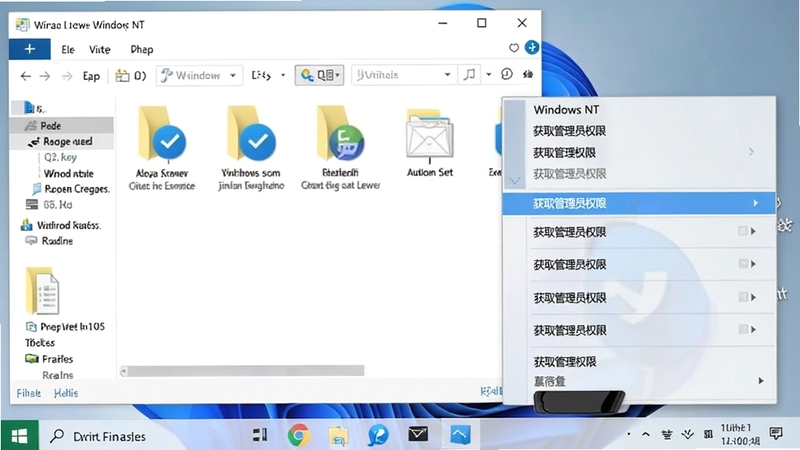Click the horizontal scrollbar thumb
Image resolution: width=800 pixels, height=450 pixels.
tap(246, 371)
